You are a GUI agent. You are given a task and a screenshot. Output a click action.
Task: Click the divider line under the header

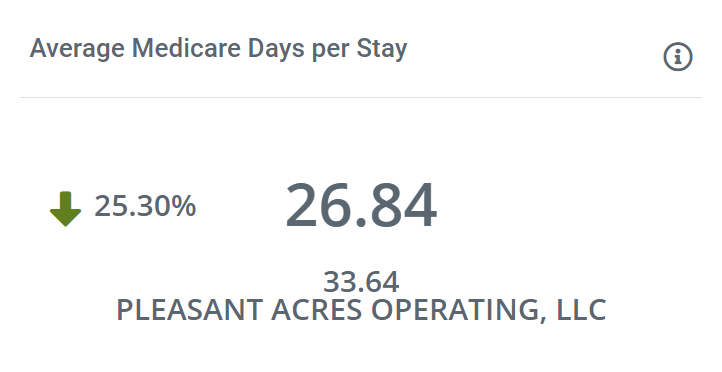(361, 97)
